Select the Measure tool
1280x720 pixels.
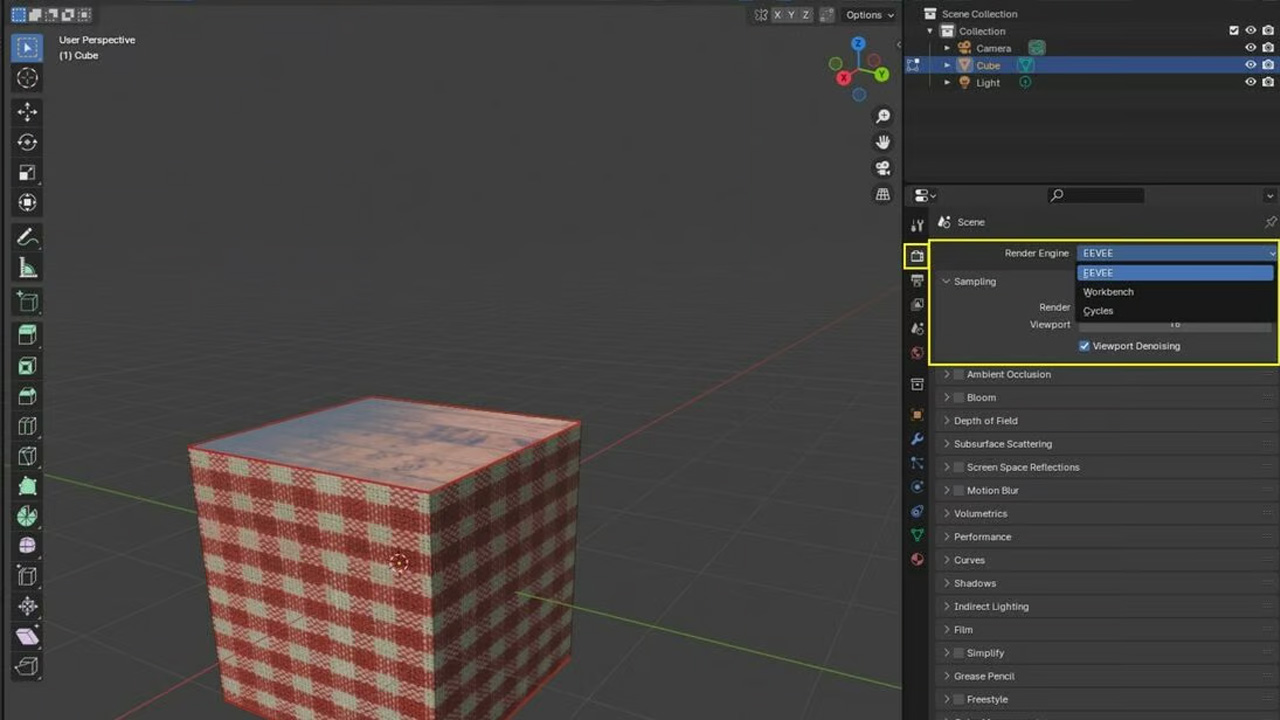(27, 268)
